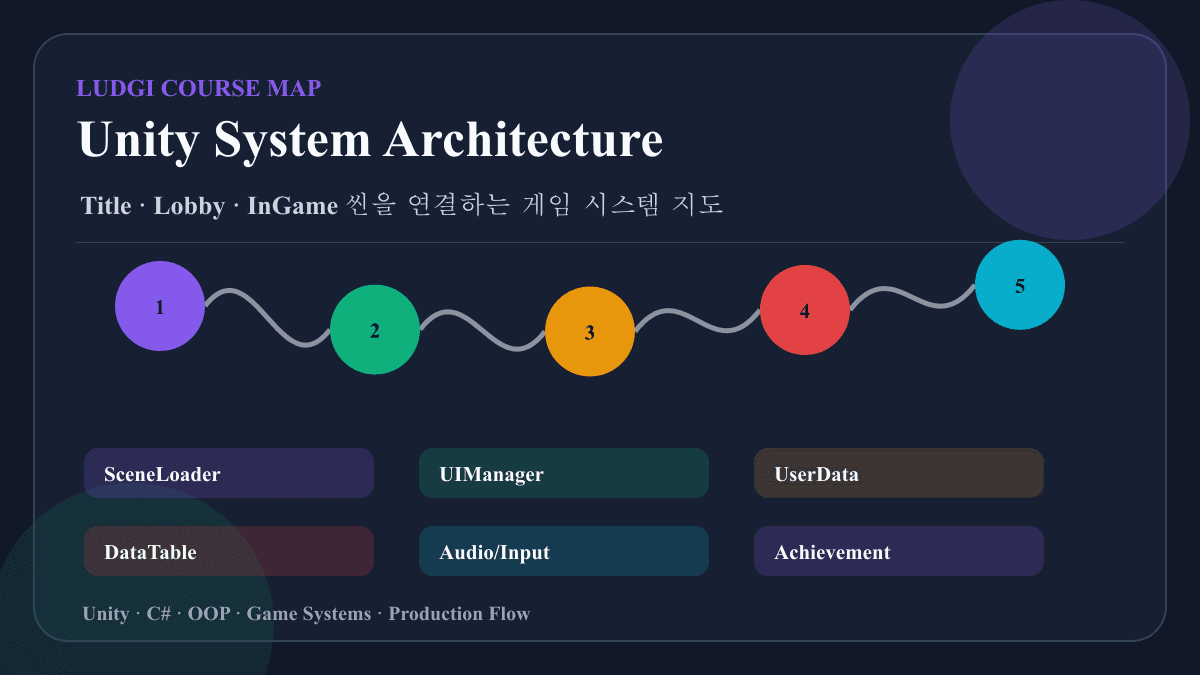The image size is (1200, 675).
Task: Open the SceneLoader module card
Action: point(229,473)
